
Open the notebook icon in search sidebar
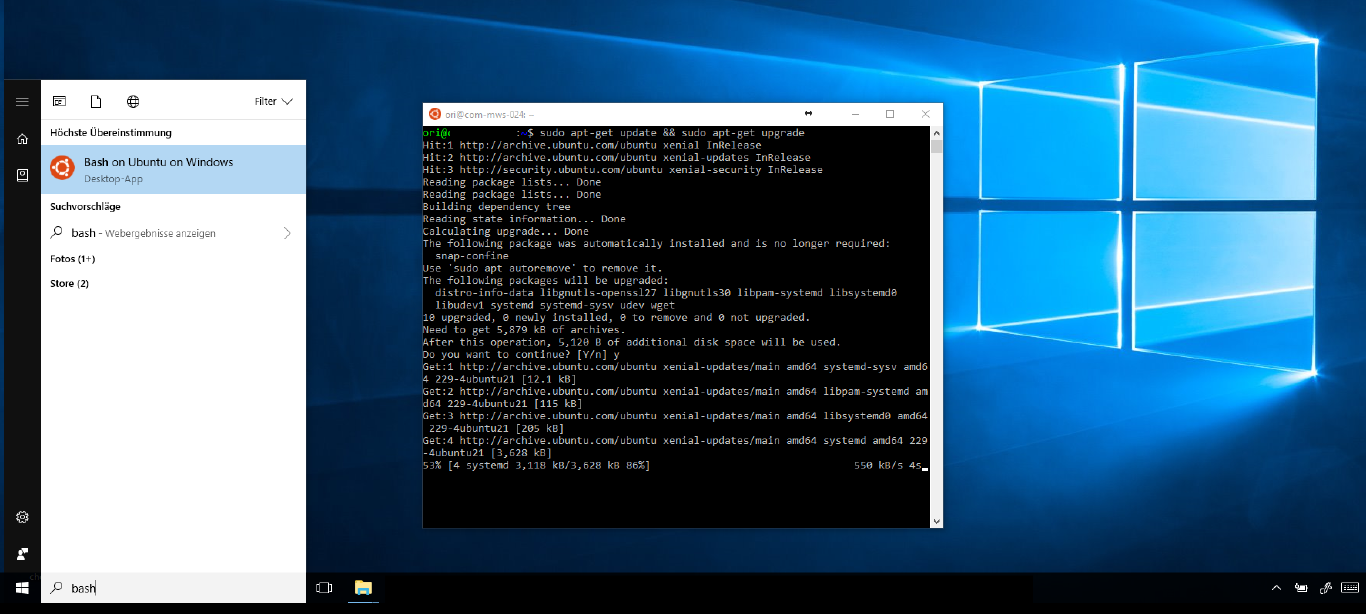point(21,175)
